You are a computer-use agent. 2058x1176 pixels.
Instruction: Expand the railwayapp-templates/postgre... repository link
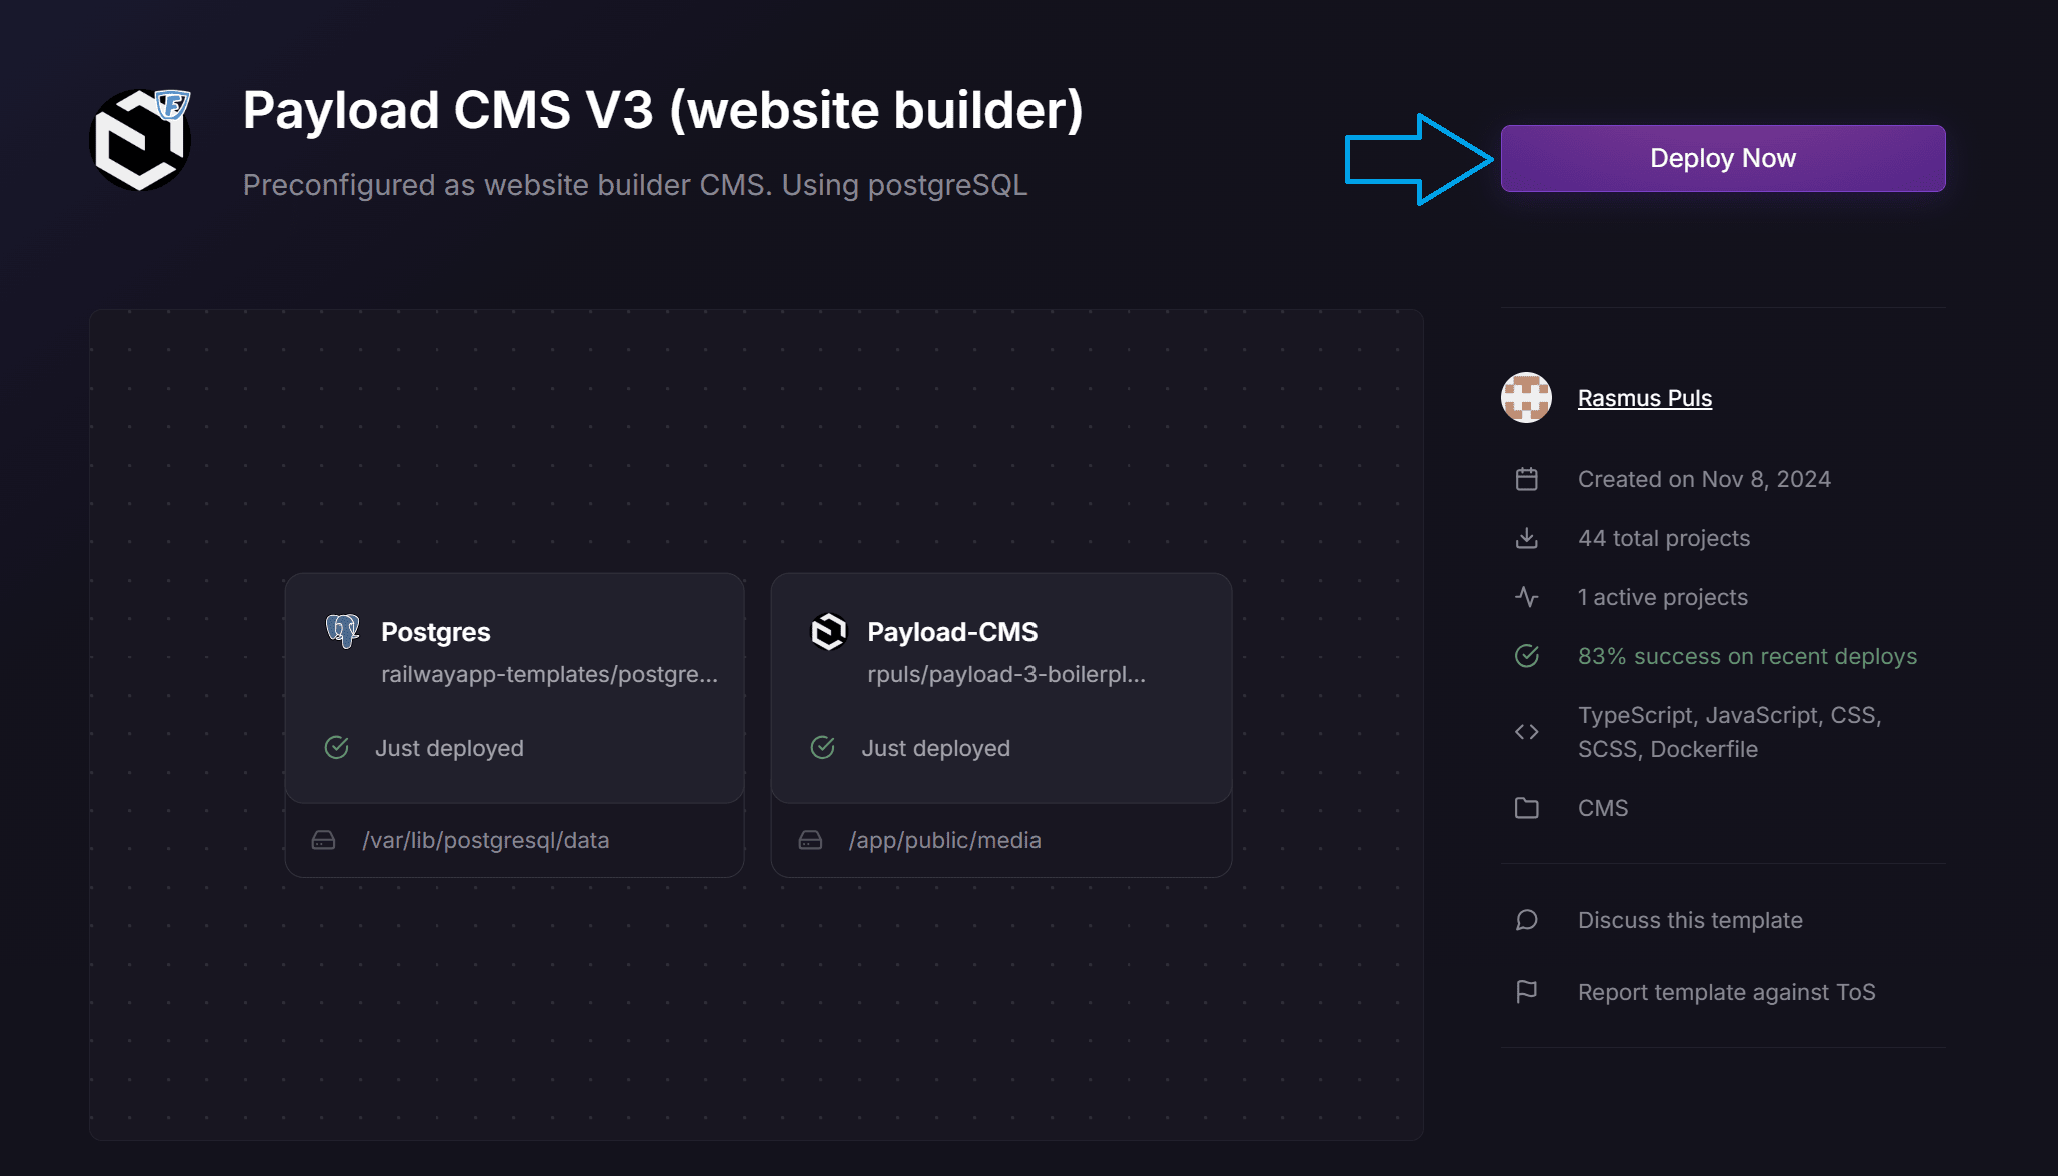(548, 673)
